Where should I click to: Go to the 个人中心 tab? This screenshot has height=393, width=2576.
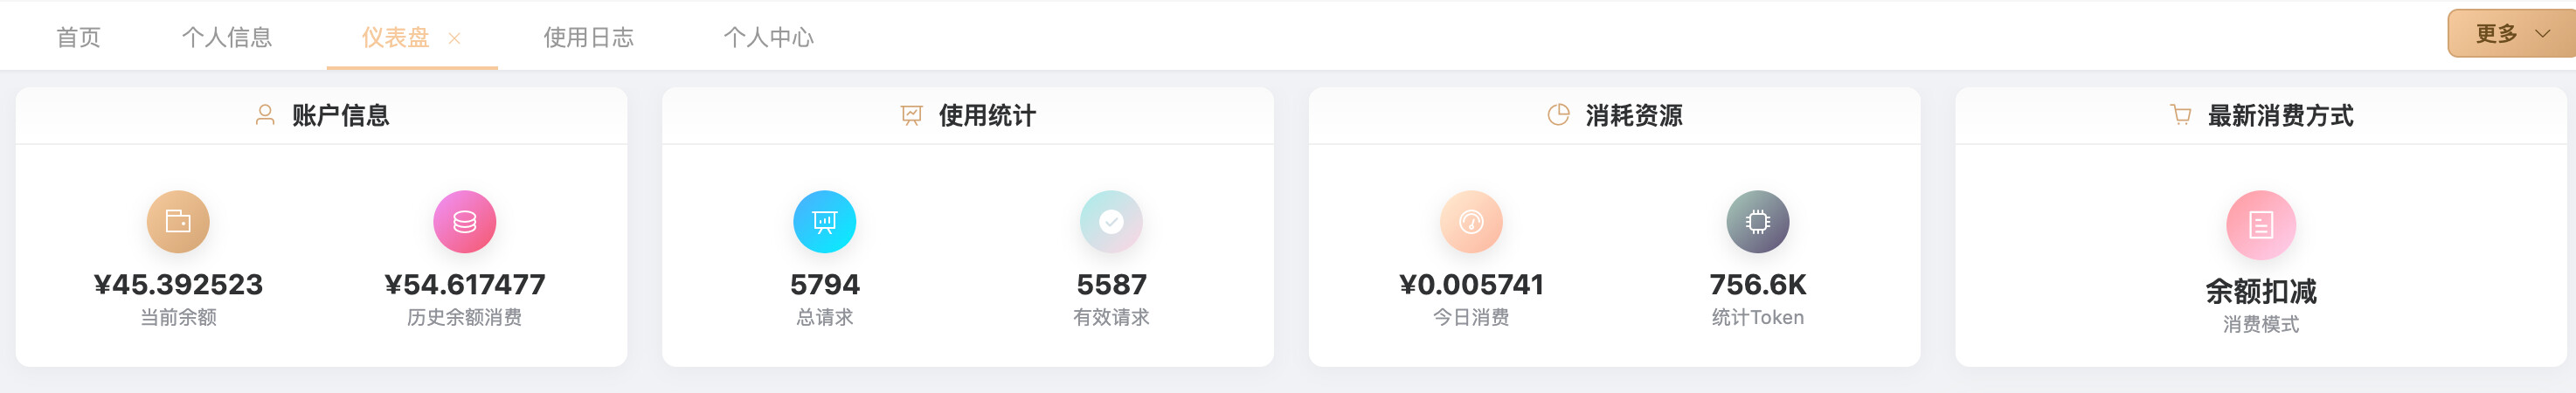pyautogui.click(x=768, y=37)
